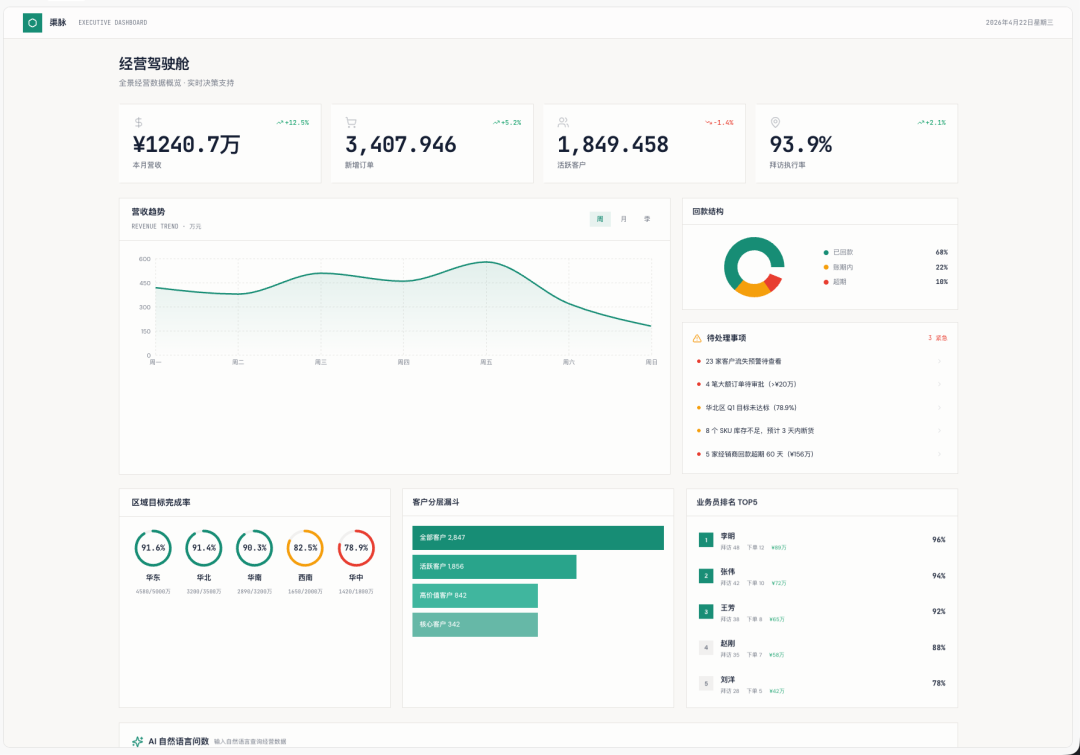Expand the 23 家客户流失预警 item chevron

939,361
